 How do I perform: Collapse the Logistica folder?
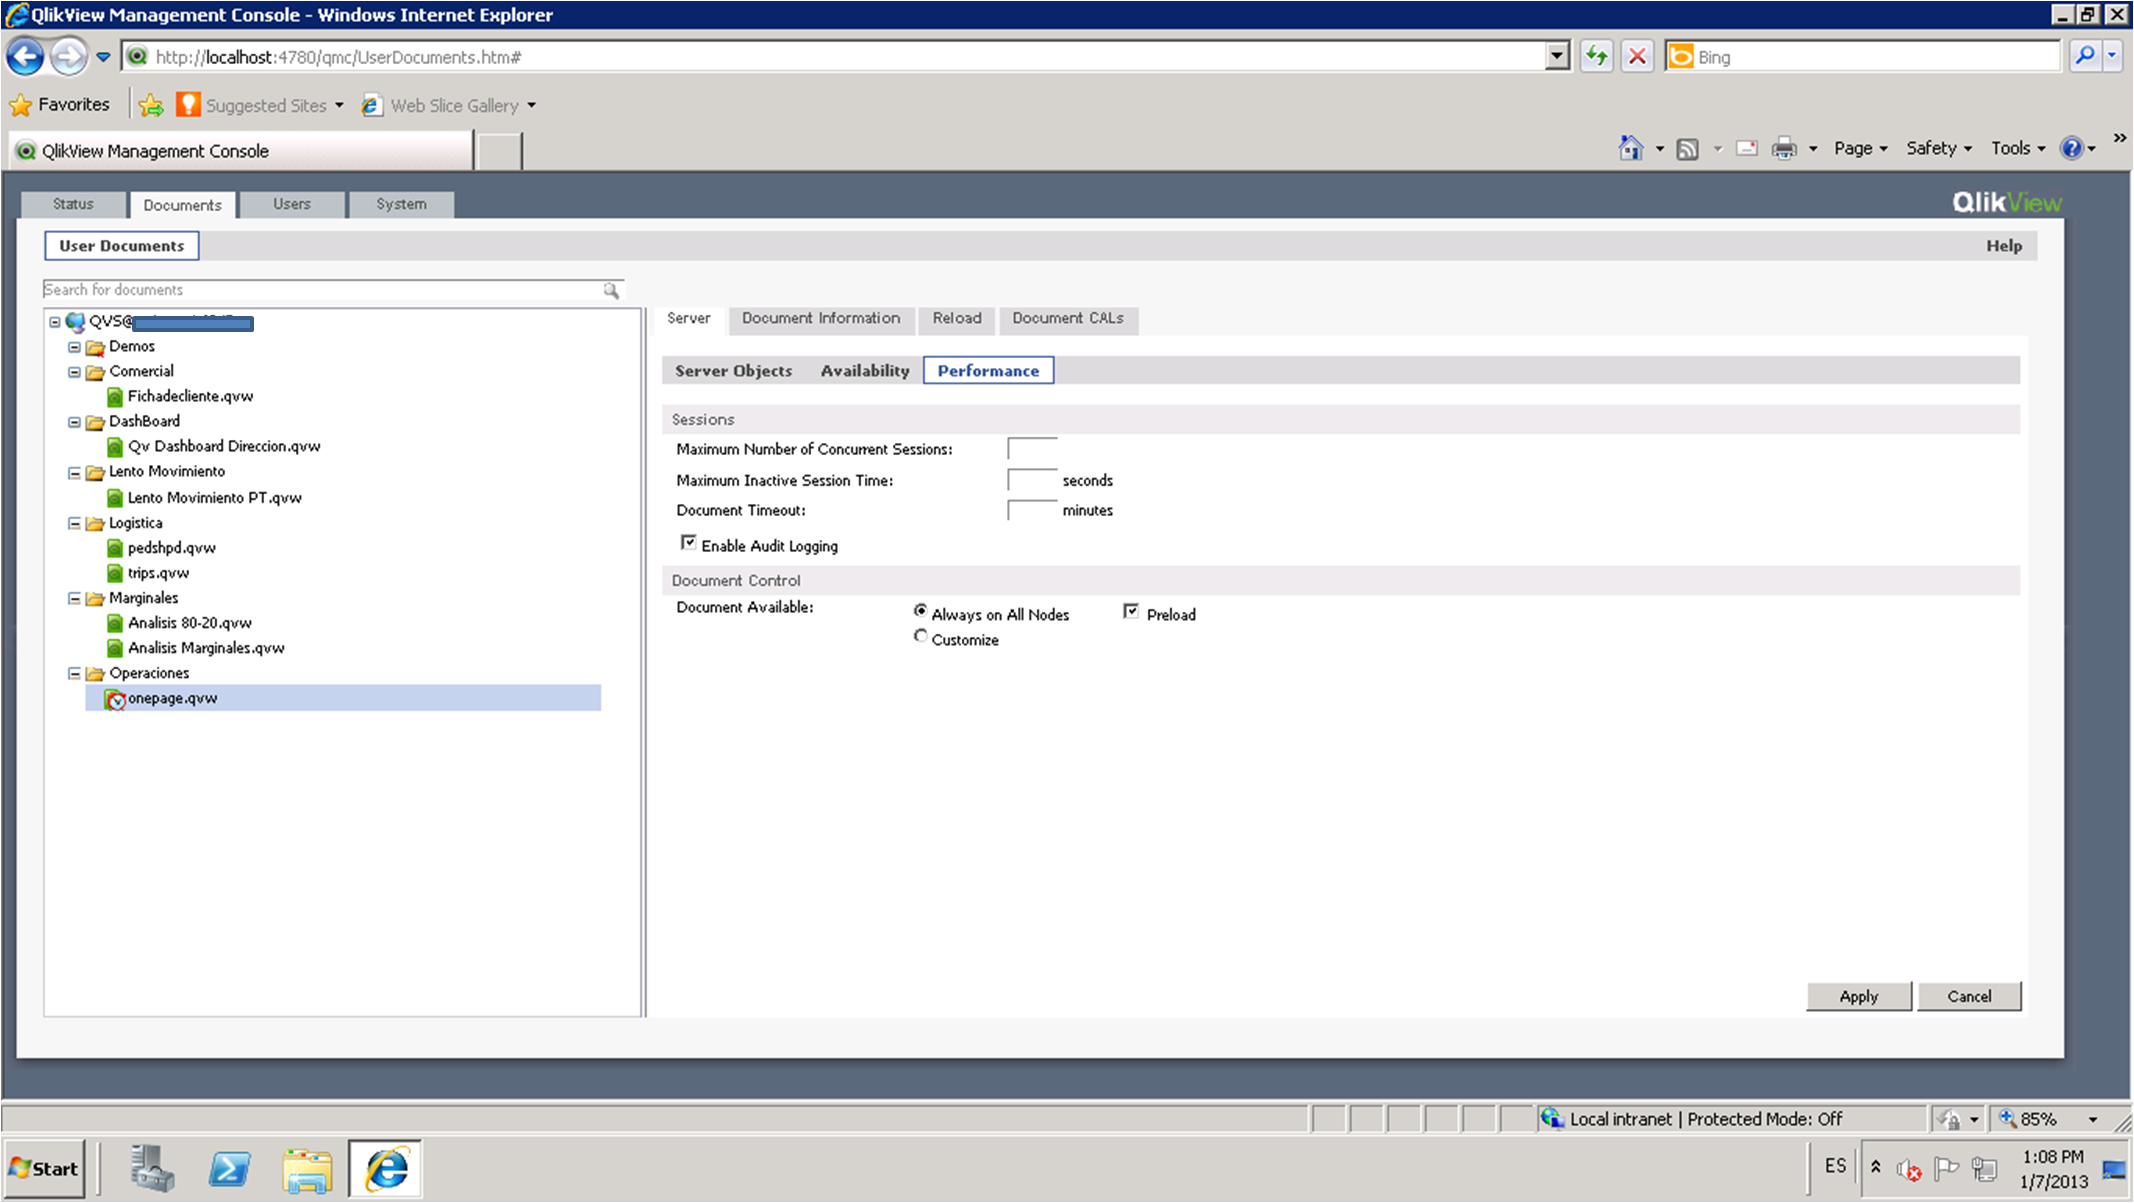click(x=74, y=523)
